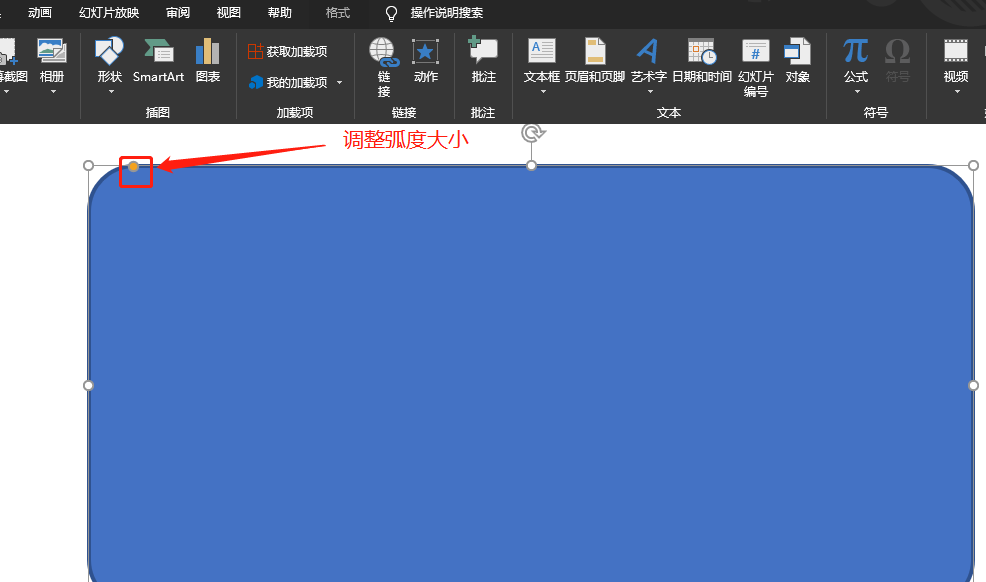Expand the Photo Album dropdown arrow
The height and width of the screenshot is (582, 986).
click(x=53, y=92)
